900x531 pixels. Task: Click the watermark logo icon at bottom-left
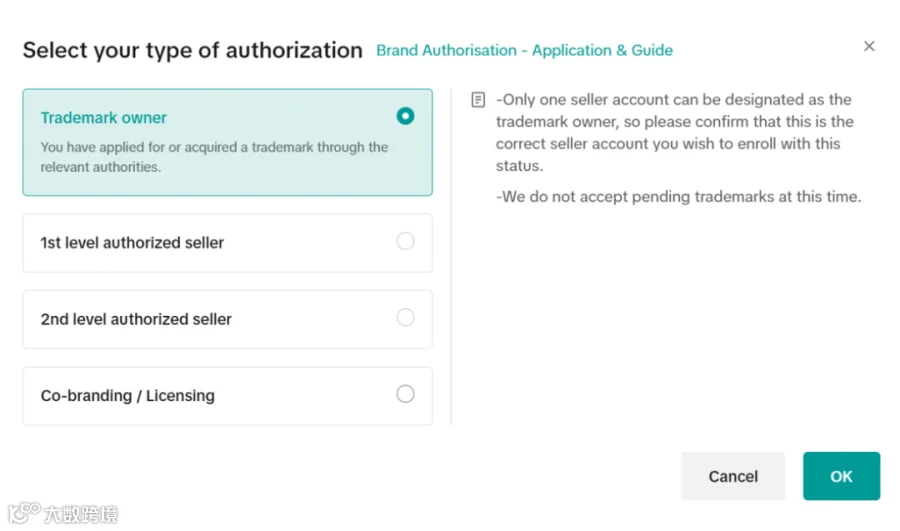(24, 513)
